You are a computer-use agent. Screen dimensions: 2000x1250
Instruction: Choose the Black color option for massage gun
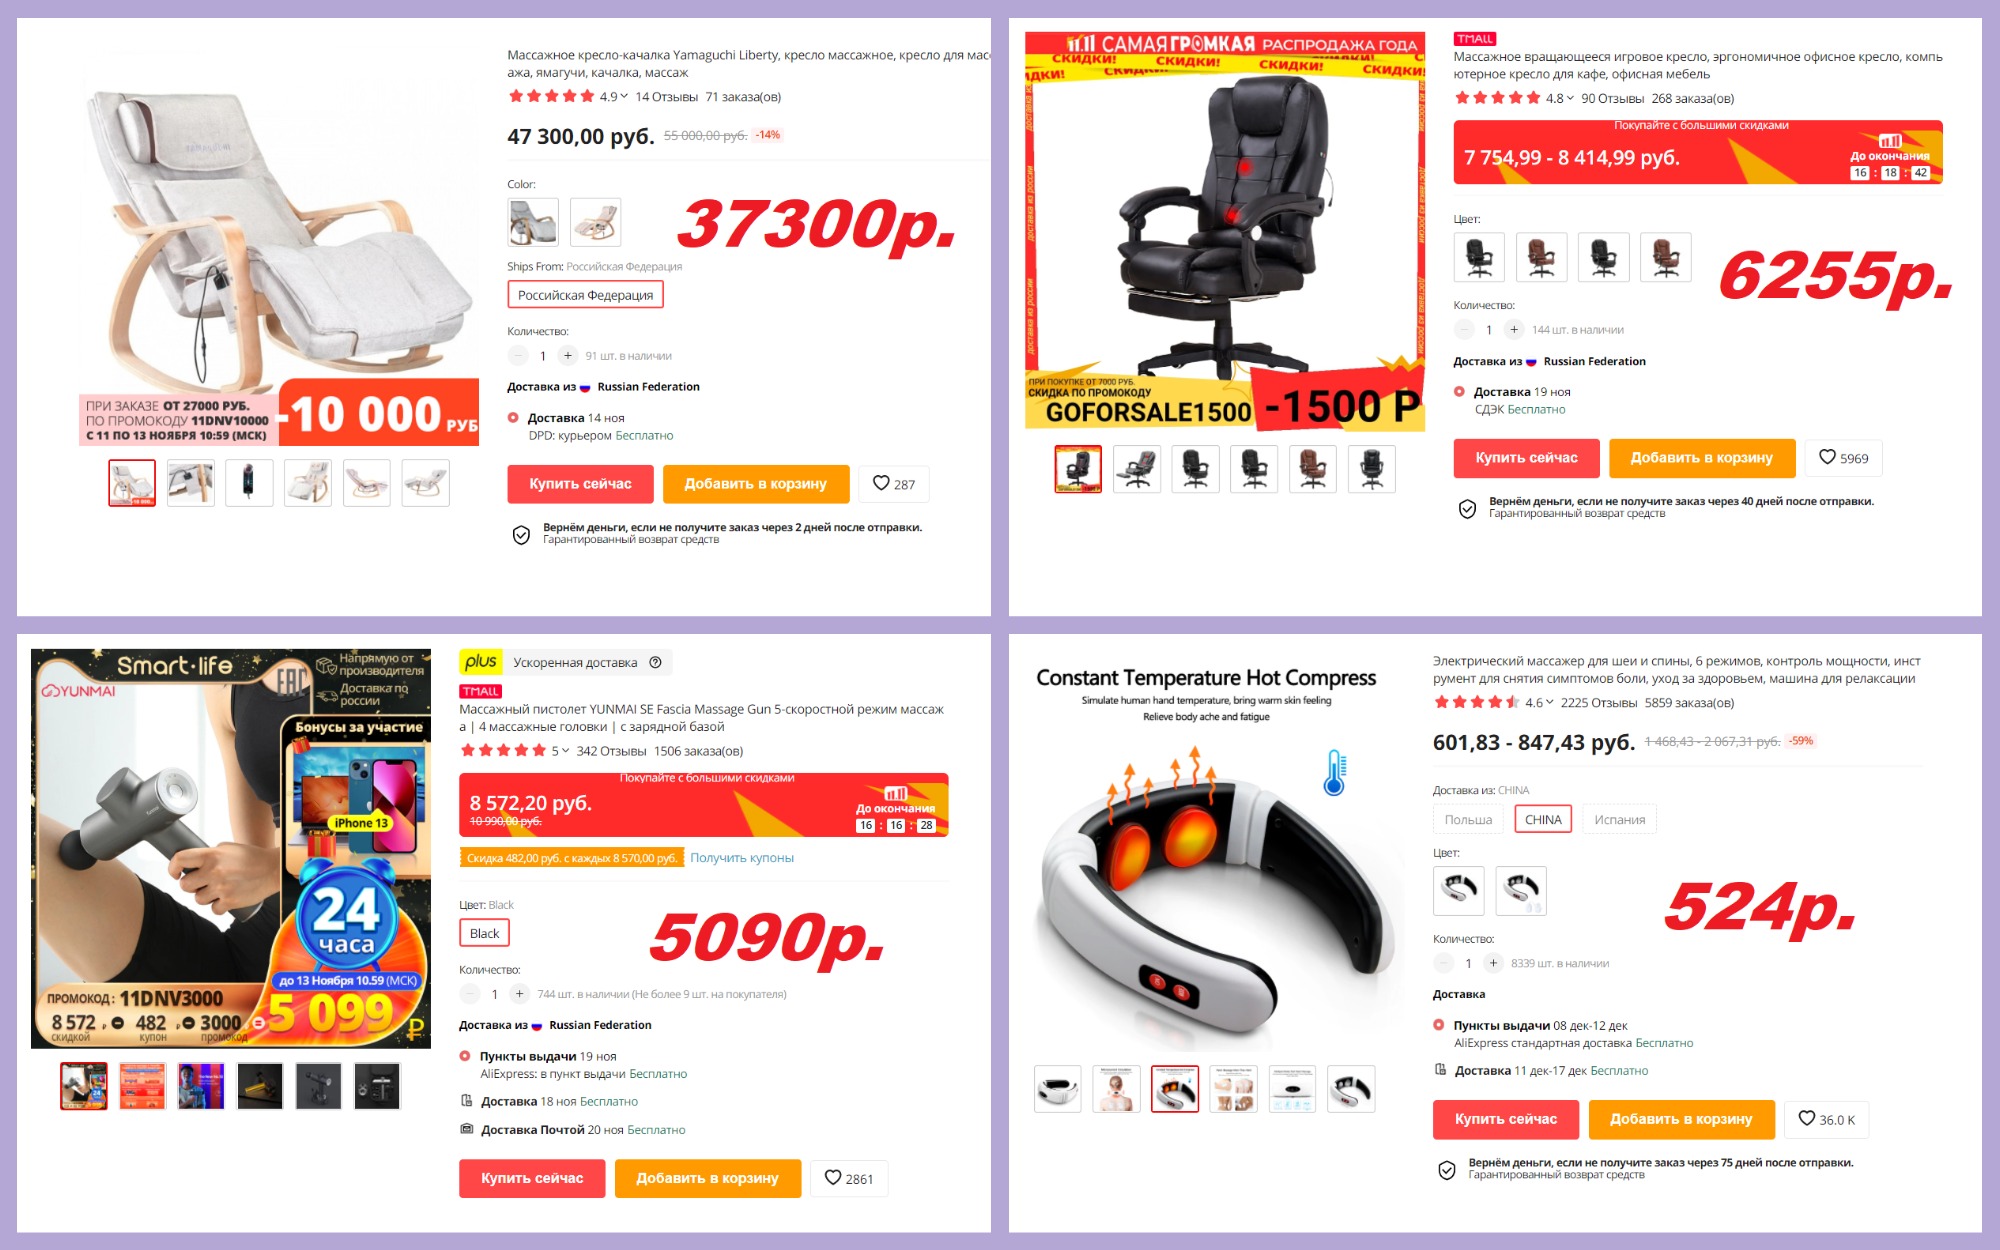484,933
